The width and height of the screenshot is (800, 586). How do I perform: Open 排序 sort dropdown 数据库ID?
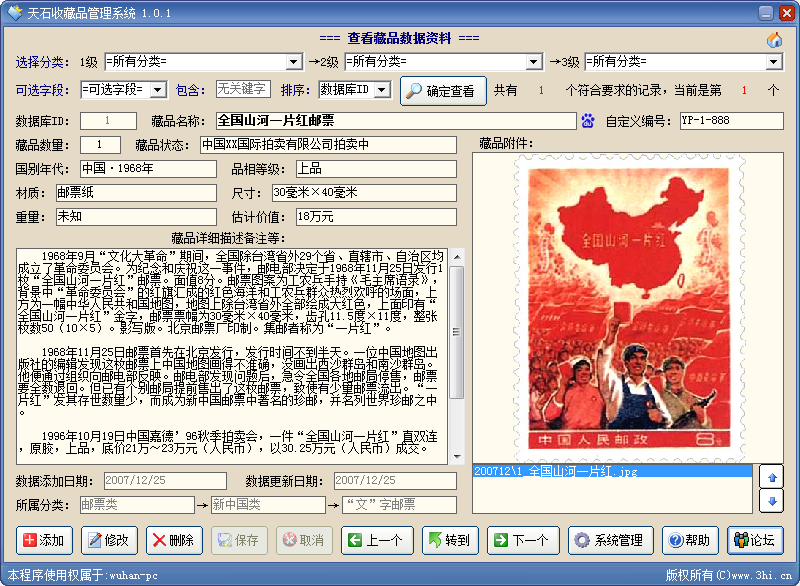(x=382, y=90)
